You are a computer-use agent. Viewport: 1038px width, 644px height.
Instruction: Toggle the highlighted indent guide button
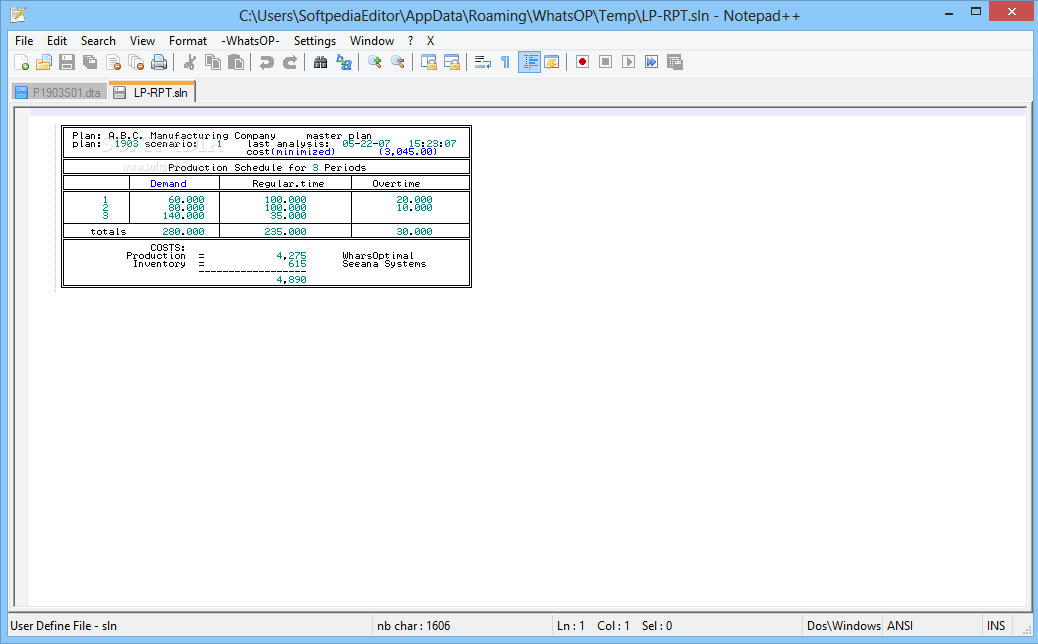(529, 62)
